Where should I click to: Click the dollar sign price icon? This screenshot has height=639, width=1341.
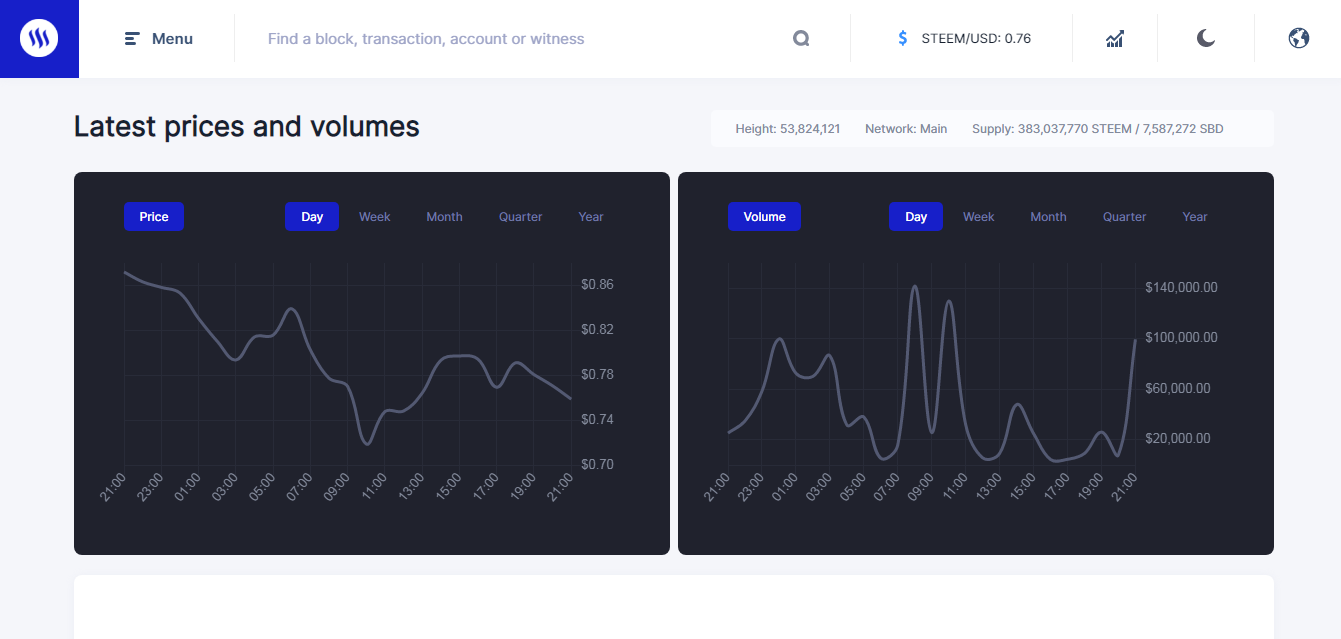point(903,38)
